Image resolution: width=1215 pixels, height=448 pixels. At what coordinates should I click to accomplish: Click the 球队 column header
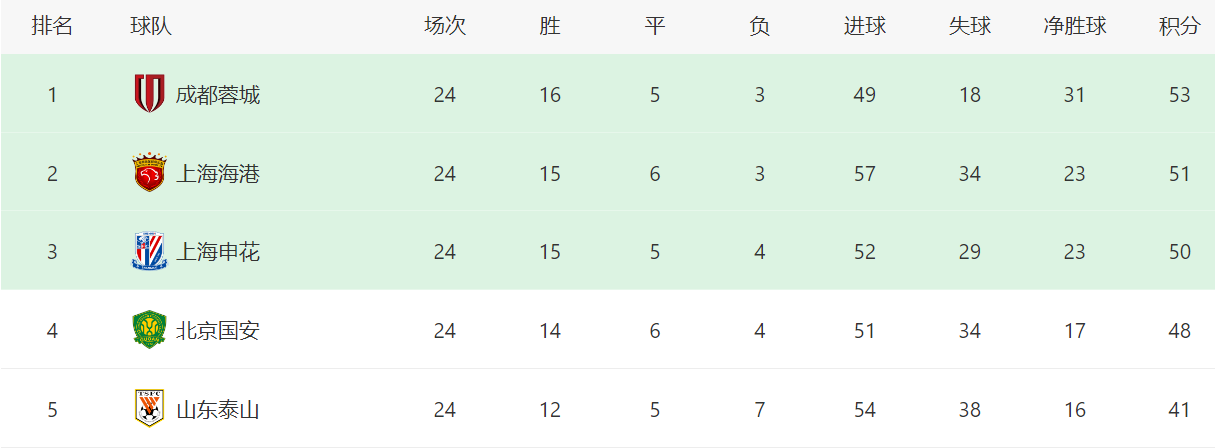click(x=151, y=27)
